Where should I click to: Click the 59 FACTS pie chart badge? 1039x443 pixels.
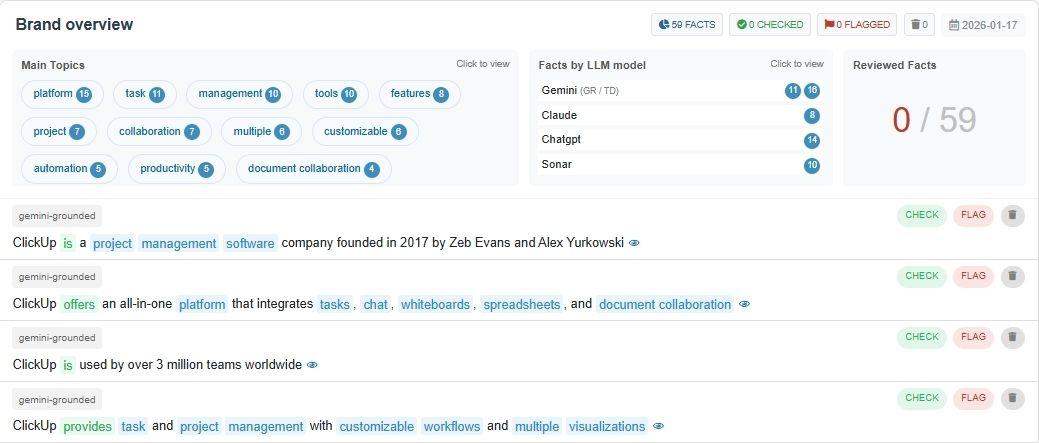coord(687,25)
